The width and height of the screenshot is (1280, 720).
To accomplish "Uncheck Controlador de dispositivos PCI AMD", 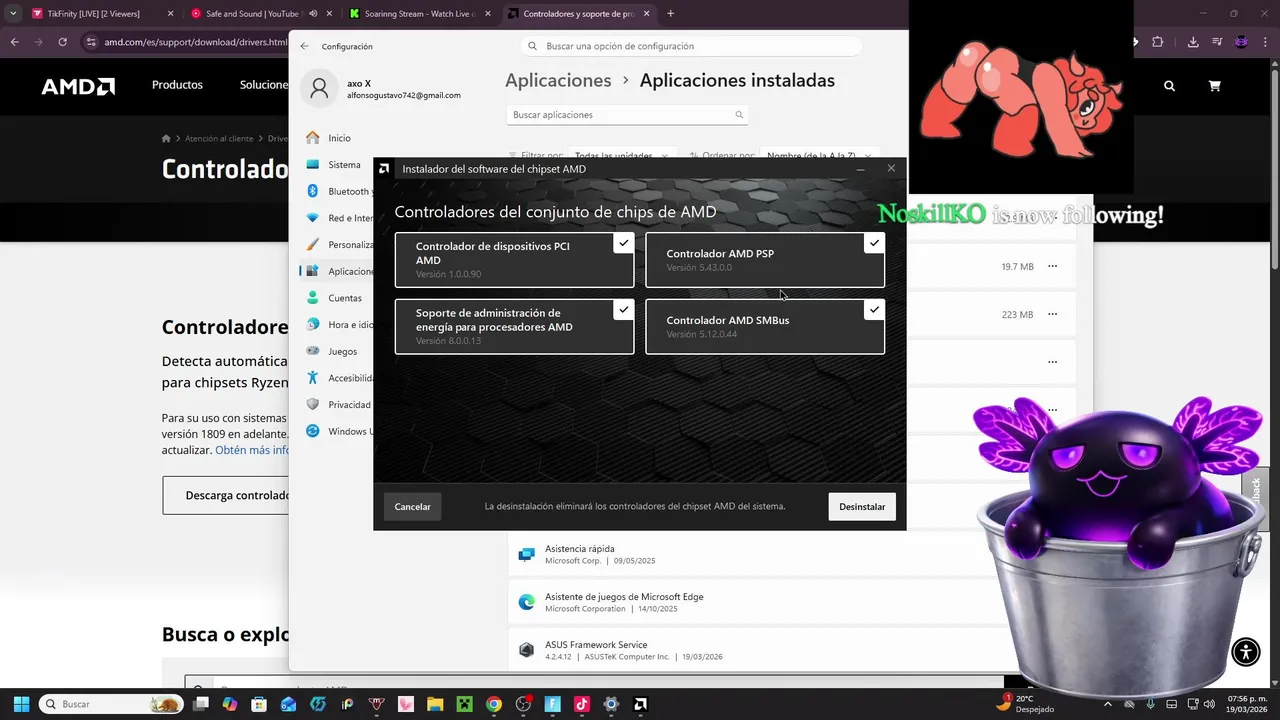I will click(x=624, y=243).
